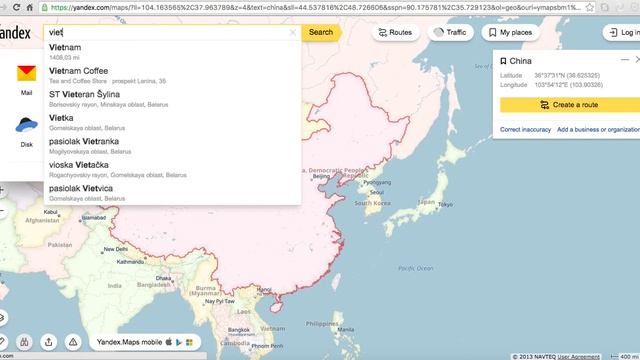Select pasiolak Vietvica suggestion
This screenshot has width=640, height=360.
[x=173, y=193]
